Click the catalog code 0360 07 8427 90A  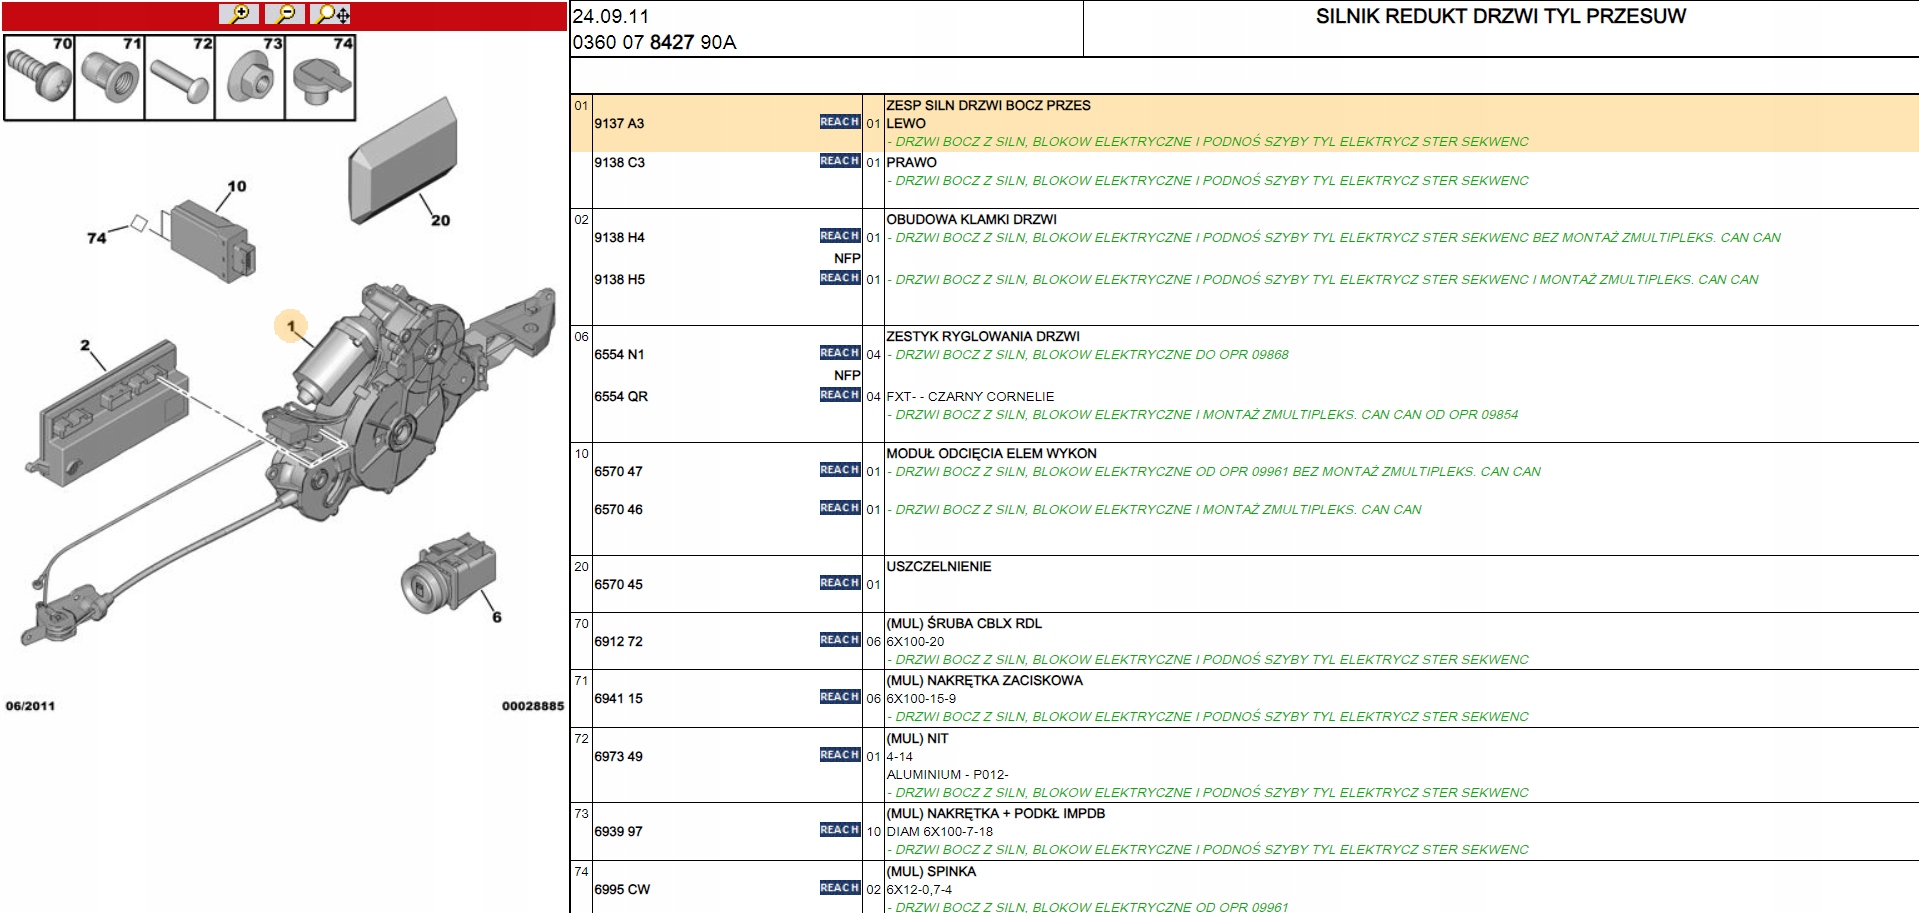pyautogui.click(x=654, y=42)
